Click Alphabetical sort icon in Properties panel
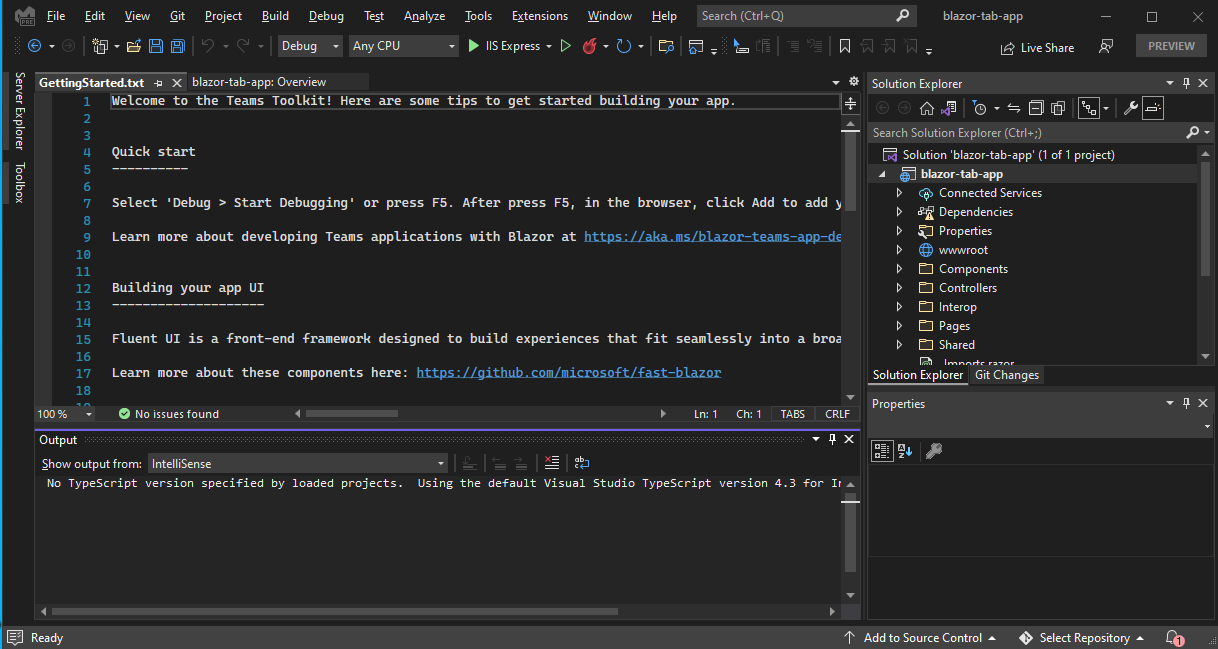 tap(905, 451)
